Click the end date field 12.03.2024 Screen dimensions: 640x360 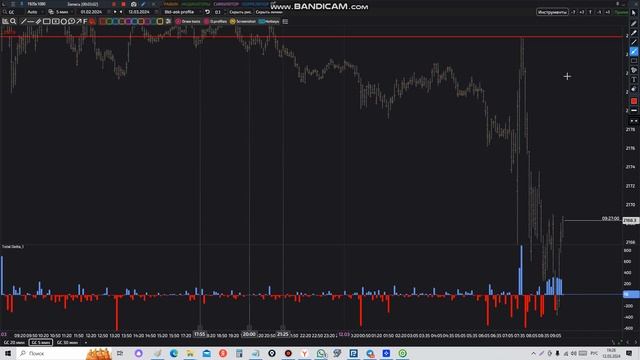[139, 12]
